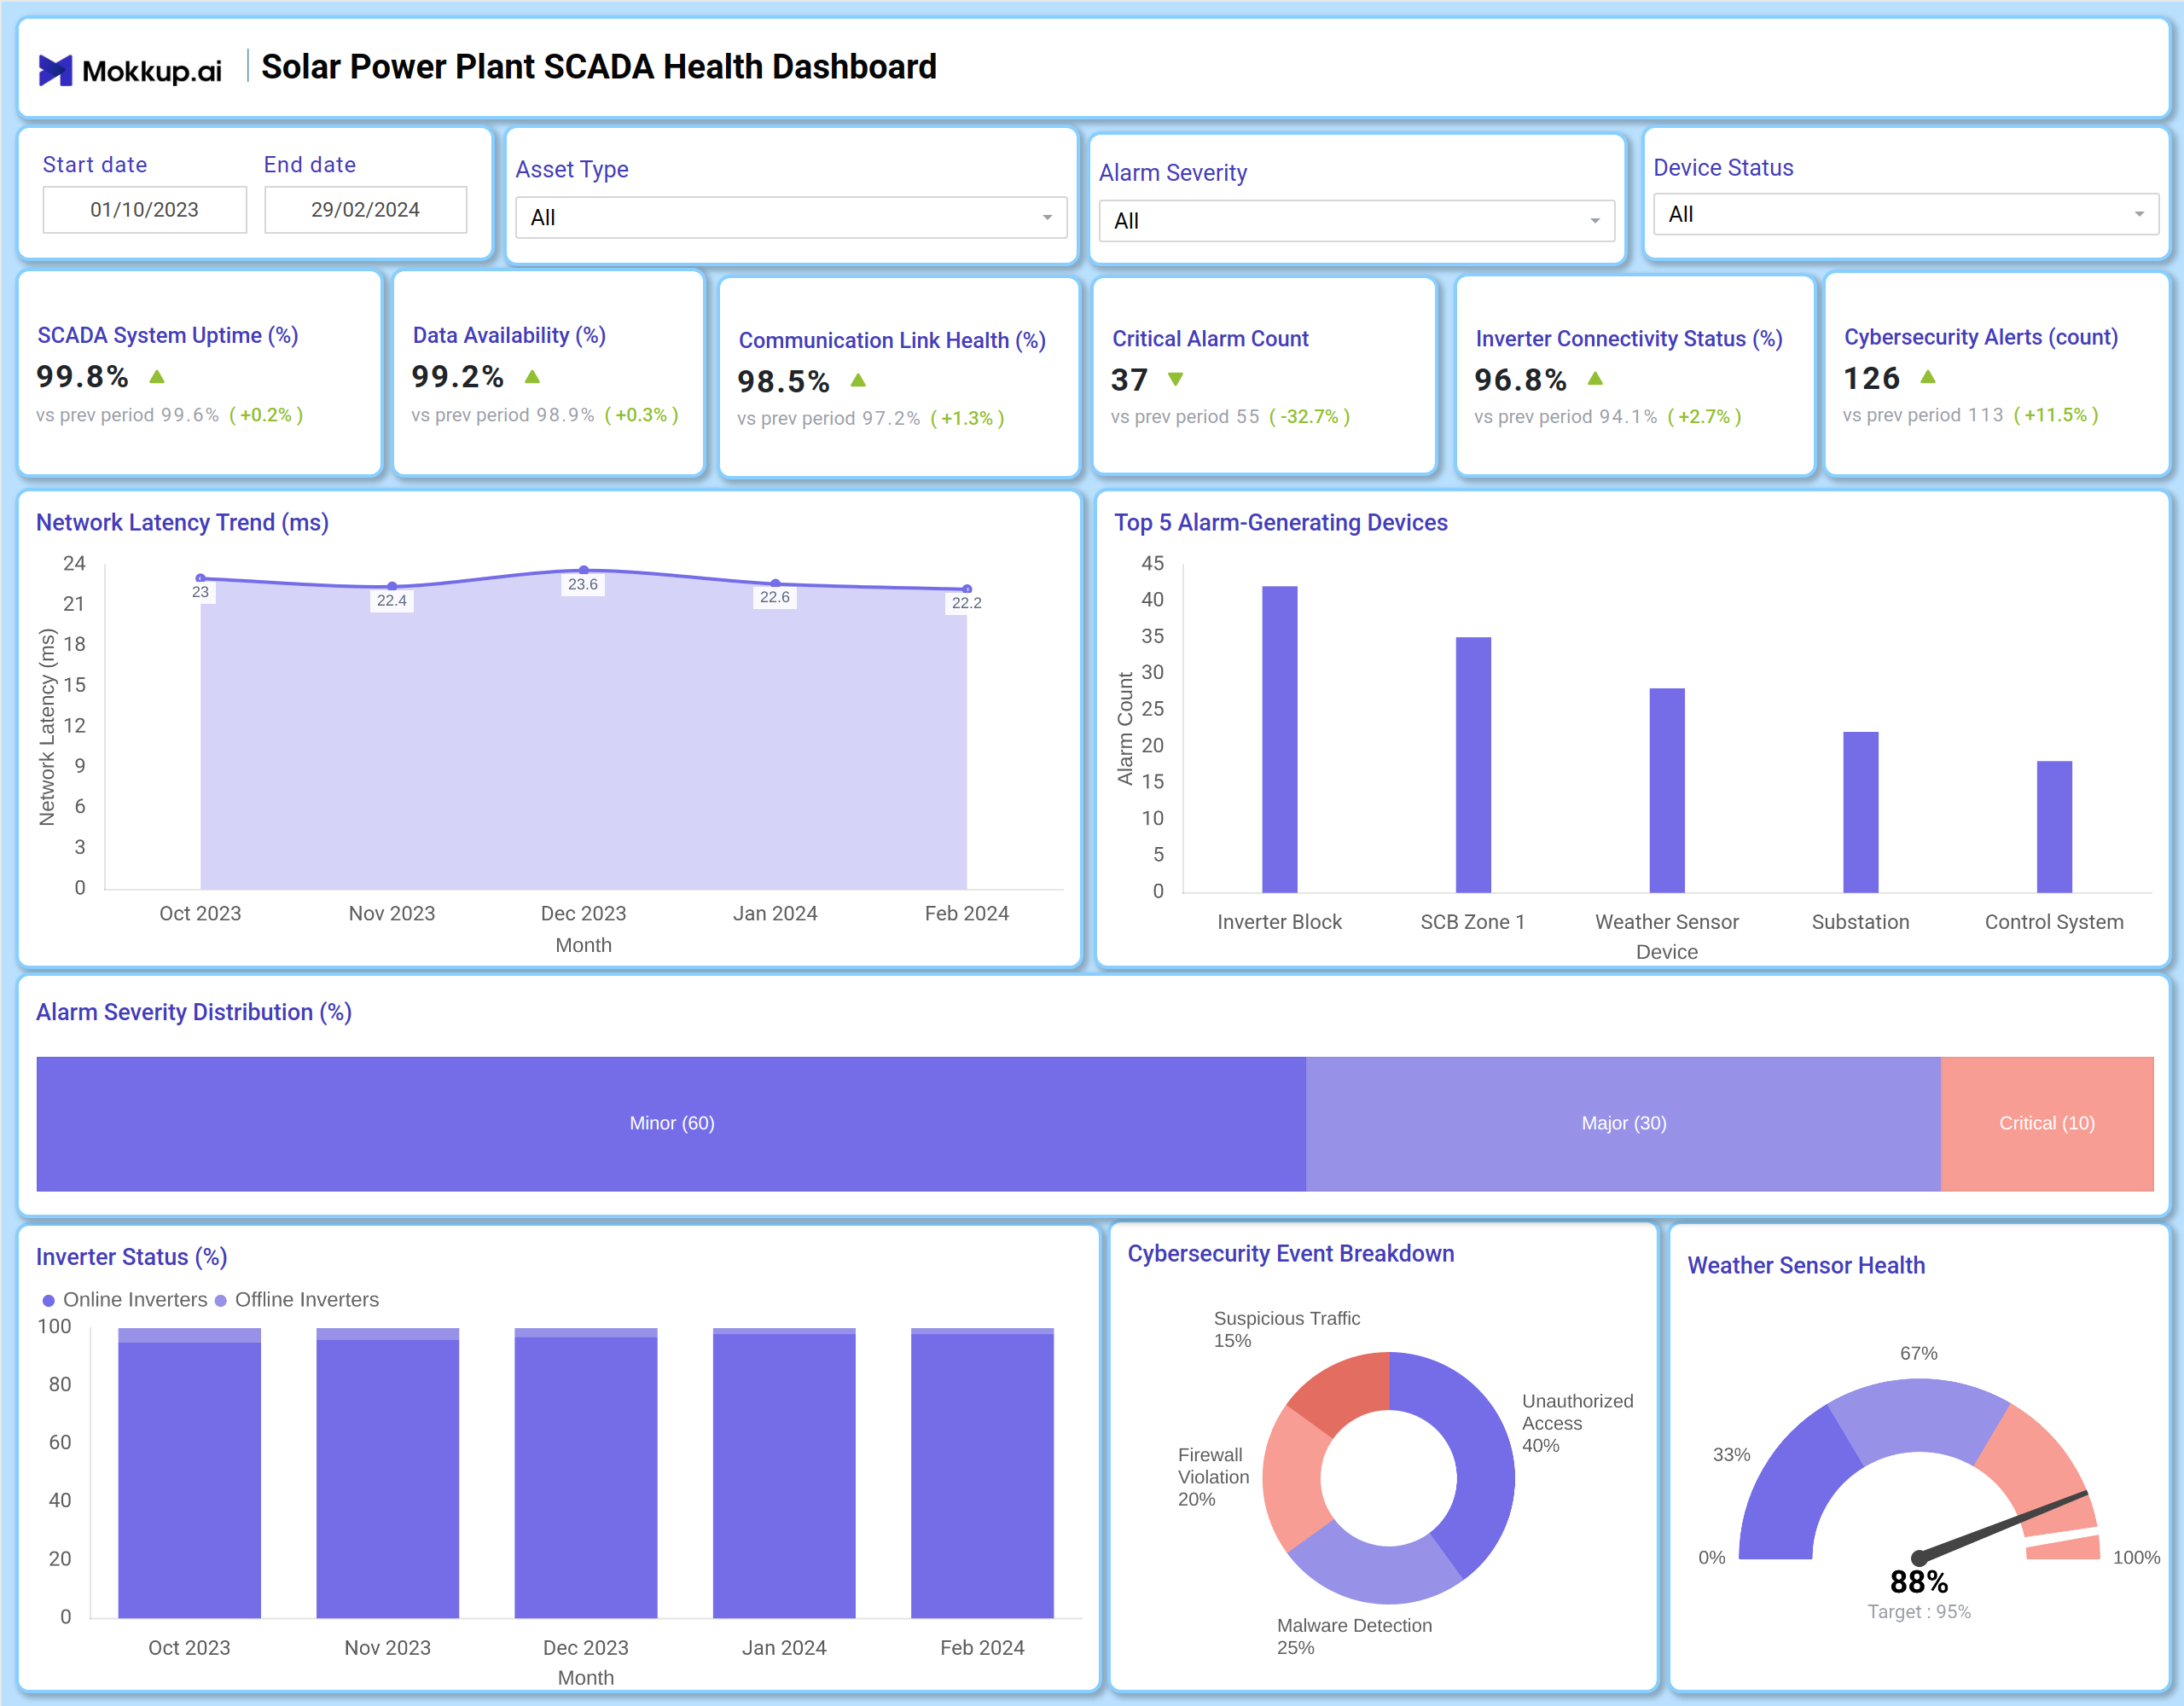This screenshot has width=2184, height=1706.
Task: Click the Oct 2023 latency point labeled 23
Action: coord(201,578)
